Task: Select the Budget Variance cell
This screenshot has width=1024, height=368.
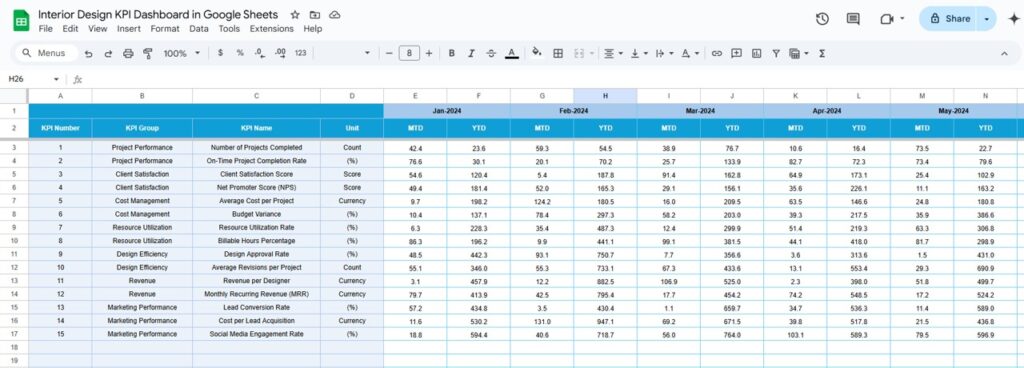Action: [x=256, y=214]
